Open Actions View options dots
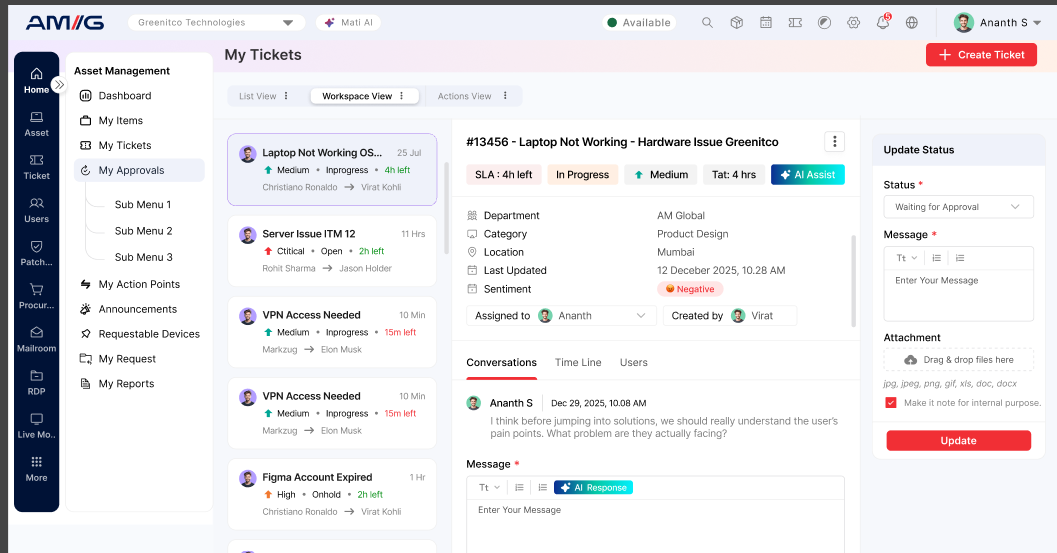The width and height of the screenshot is (1057, 553). pyautogui.click(x=505, y=96)
